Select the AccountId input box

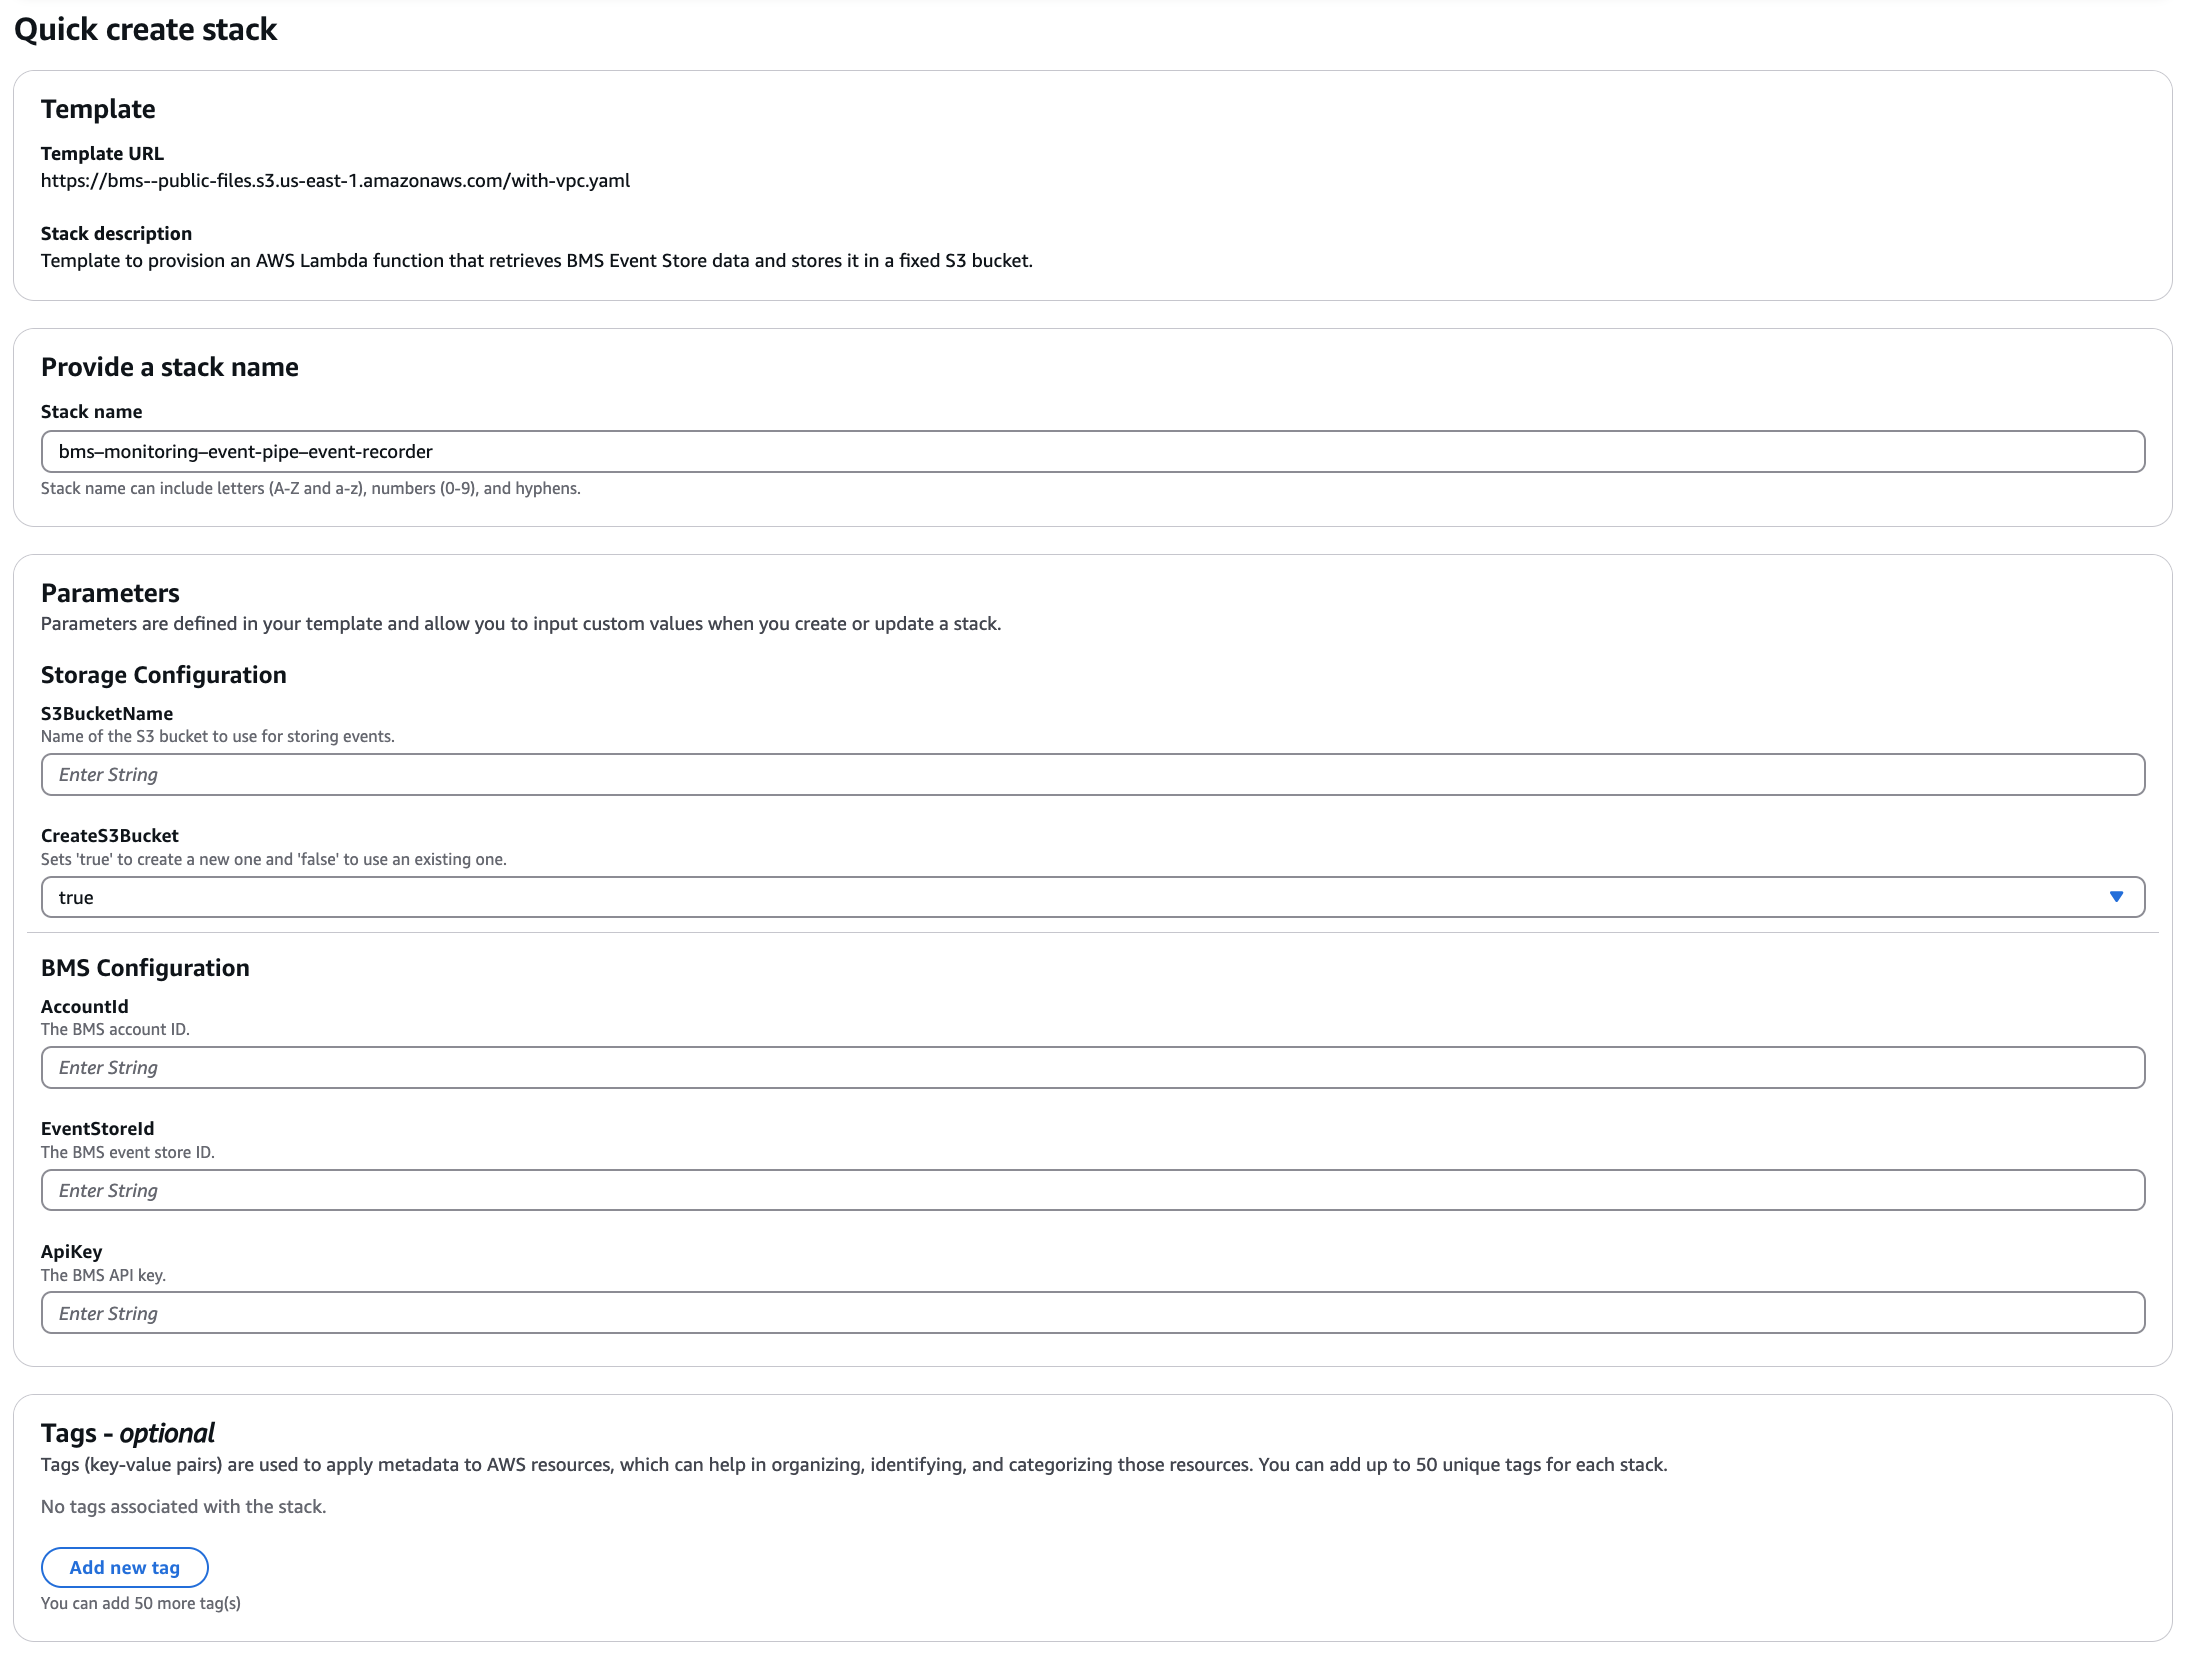tap(1092, 1068)
